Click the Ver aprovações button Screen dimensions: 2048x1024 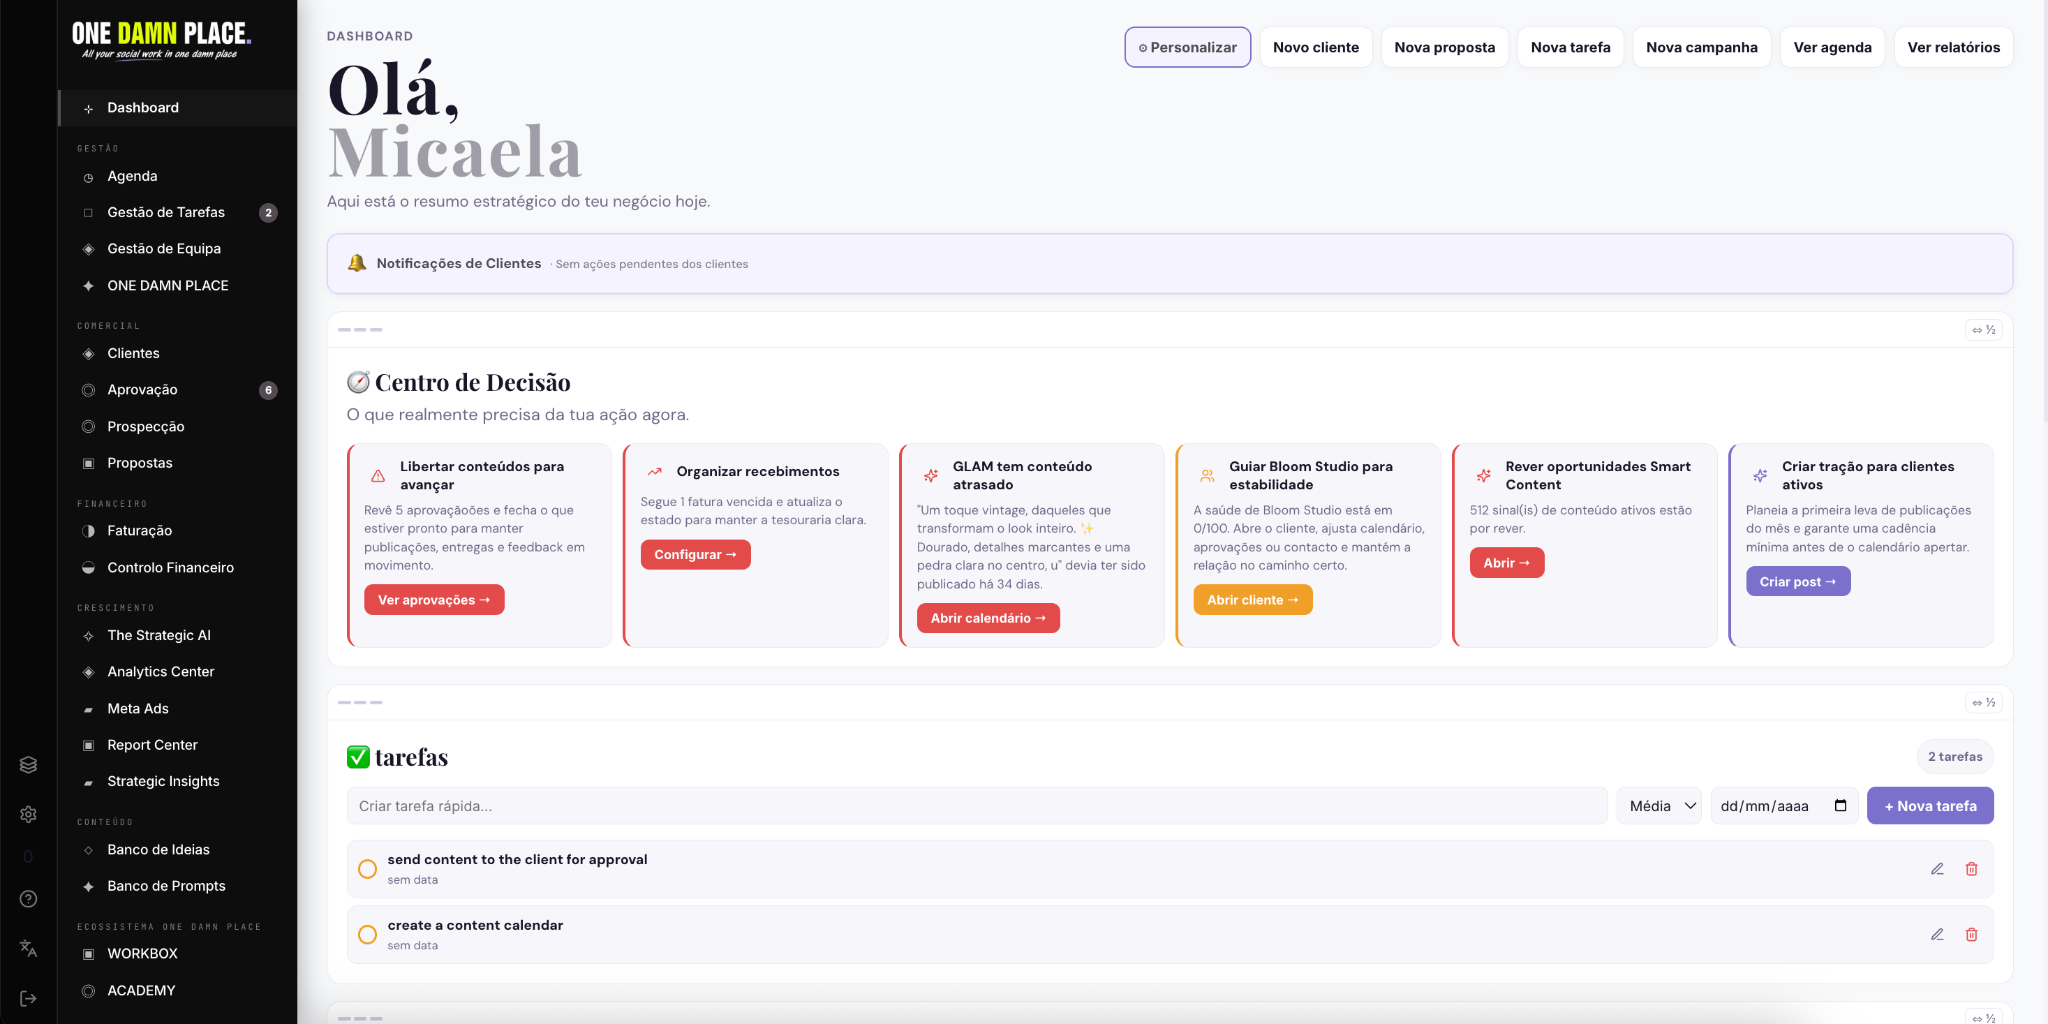tap(434, 600)
